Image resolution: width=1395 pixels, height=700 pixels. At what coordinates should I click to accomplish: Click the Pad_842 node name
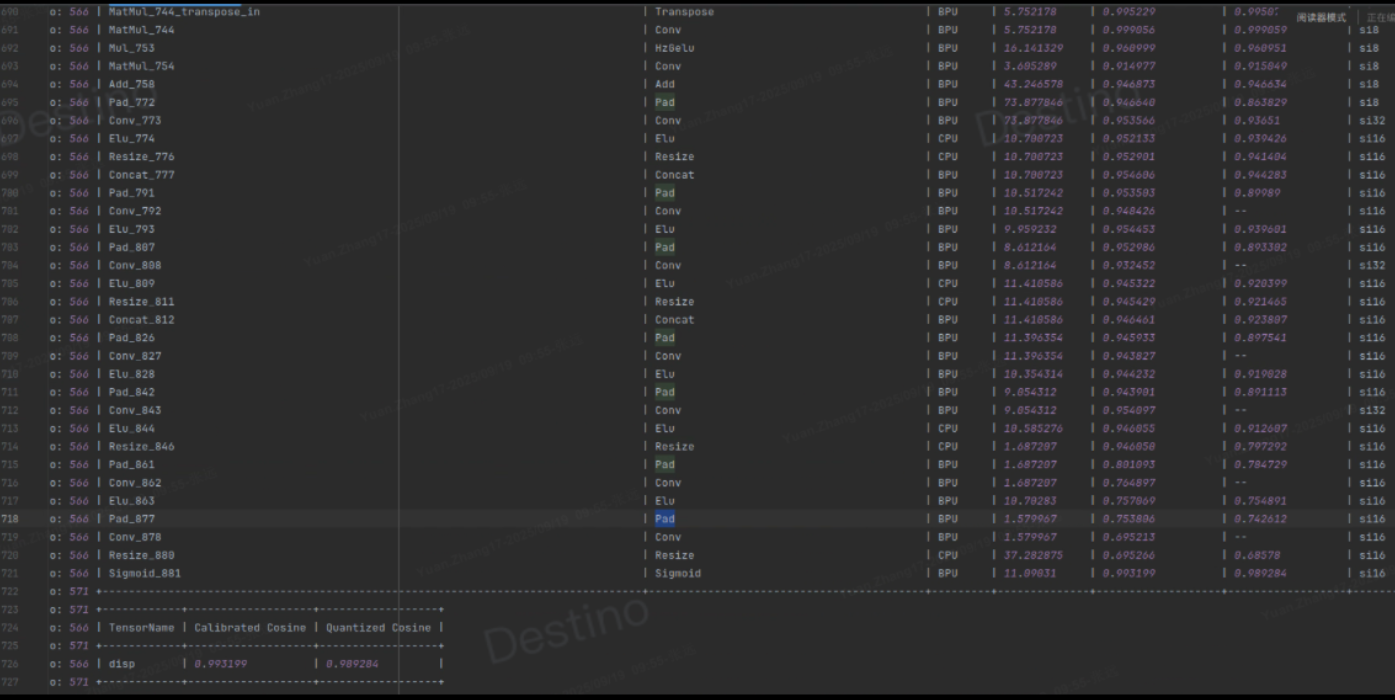point(132,392)
